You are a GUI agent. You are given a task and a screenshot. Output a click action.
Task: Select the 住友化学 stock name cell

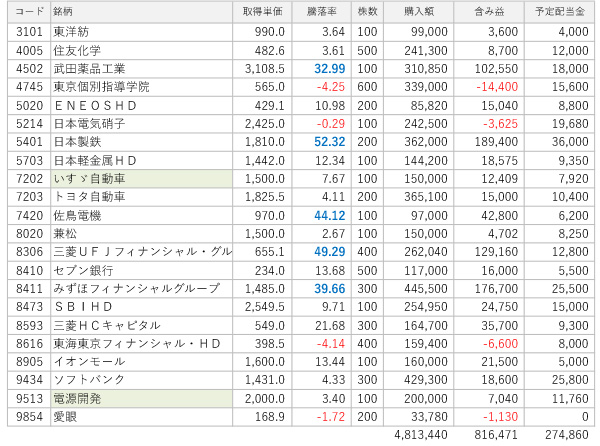142,50
